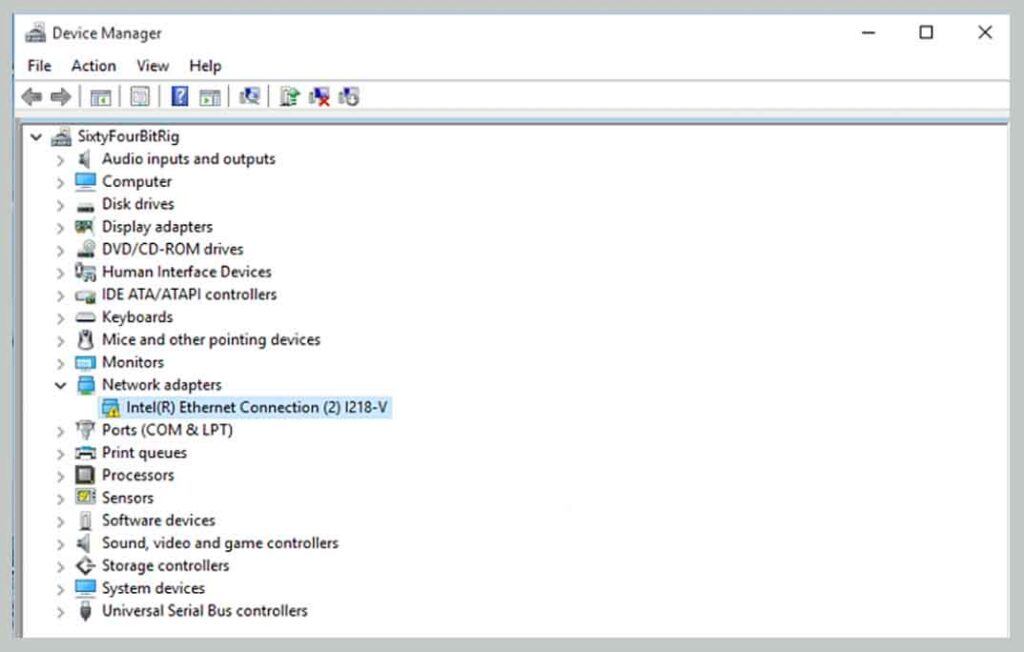This screenshot has height=652, width=1024.
Task: Select the Ports (COM & LPT) entry
Action: 168,430
